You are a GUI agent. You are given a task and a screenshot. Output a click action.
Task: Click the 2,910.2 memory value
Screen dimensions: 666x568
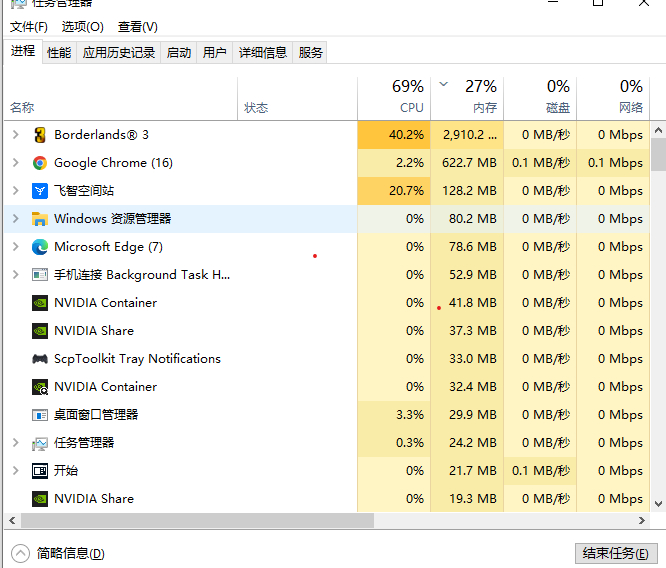tap(469, 135)
